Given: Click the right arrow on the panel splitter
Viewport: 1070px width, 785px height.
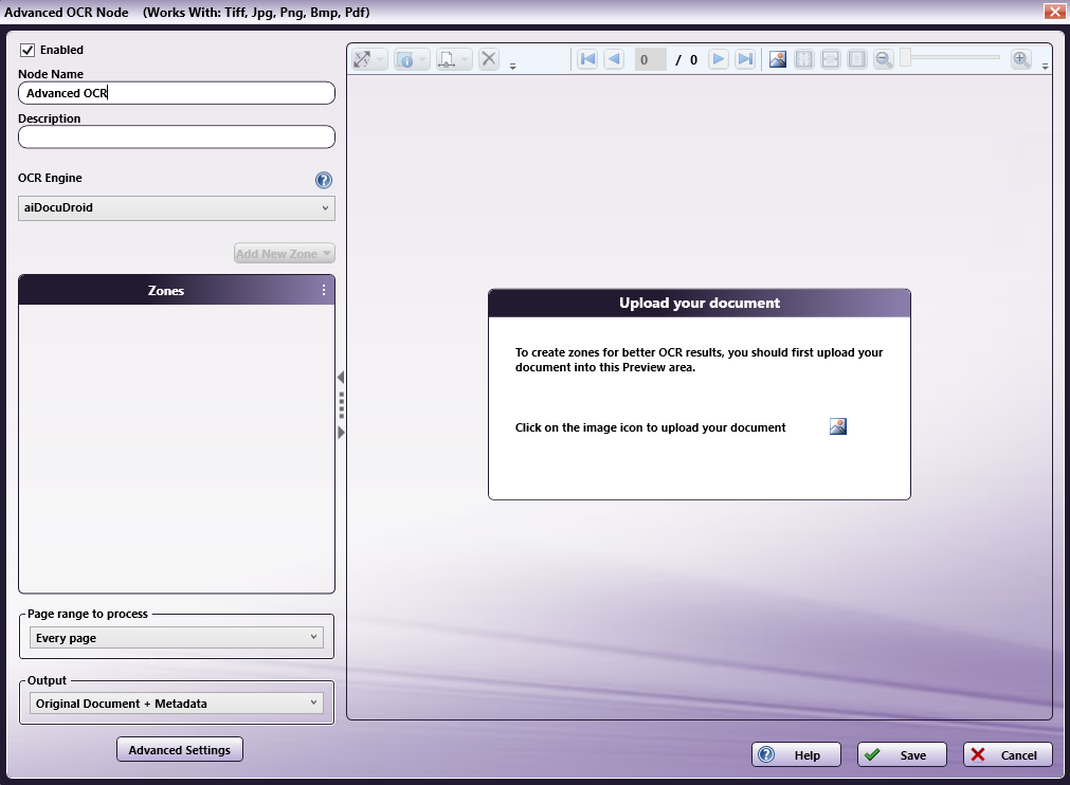Looking at the screenshot, I should 341,432.
